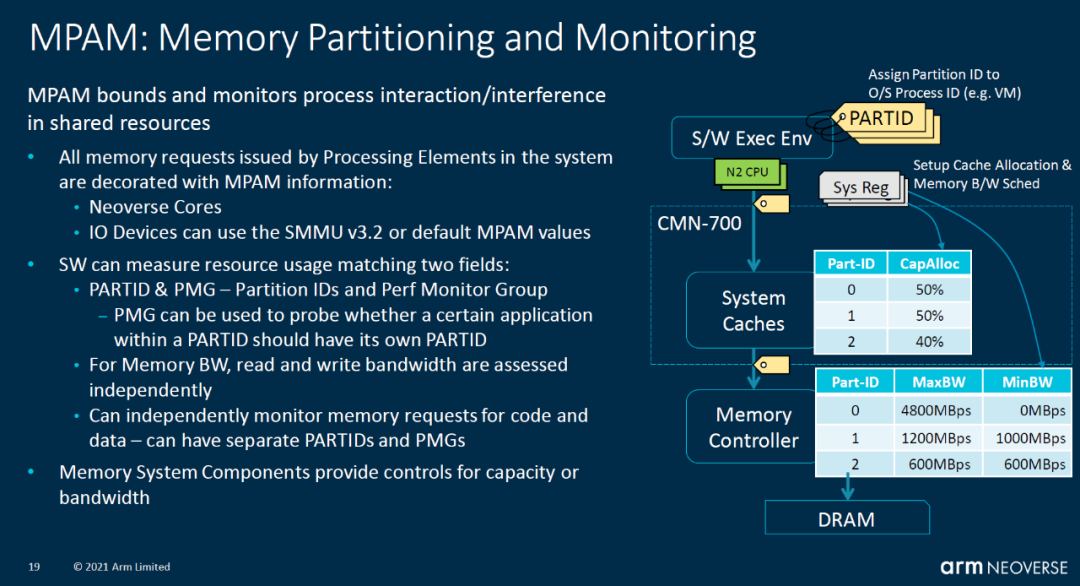This screenshot has width=1080, height=586.
Task: Select the S/W Exec Env box
Action: point(751,138)
